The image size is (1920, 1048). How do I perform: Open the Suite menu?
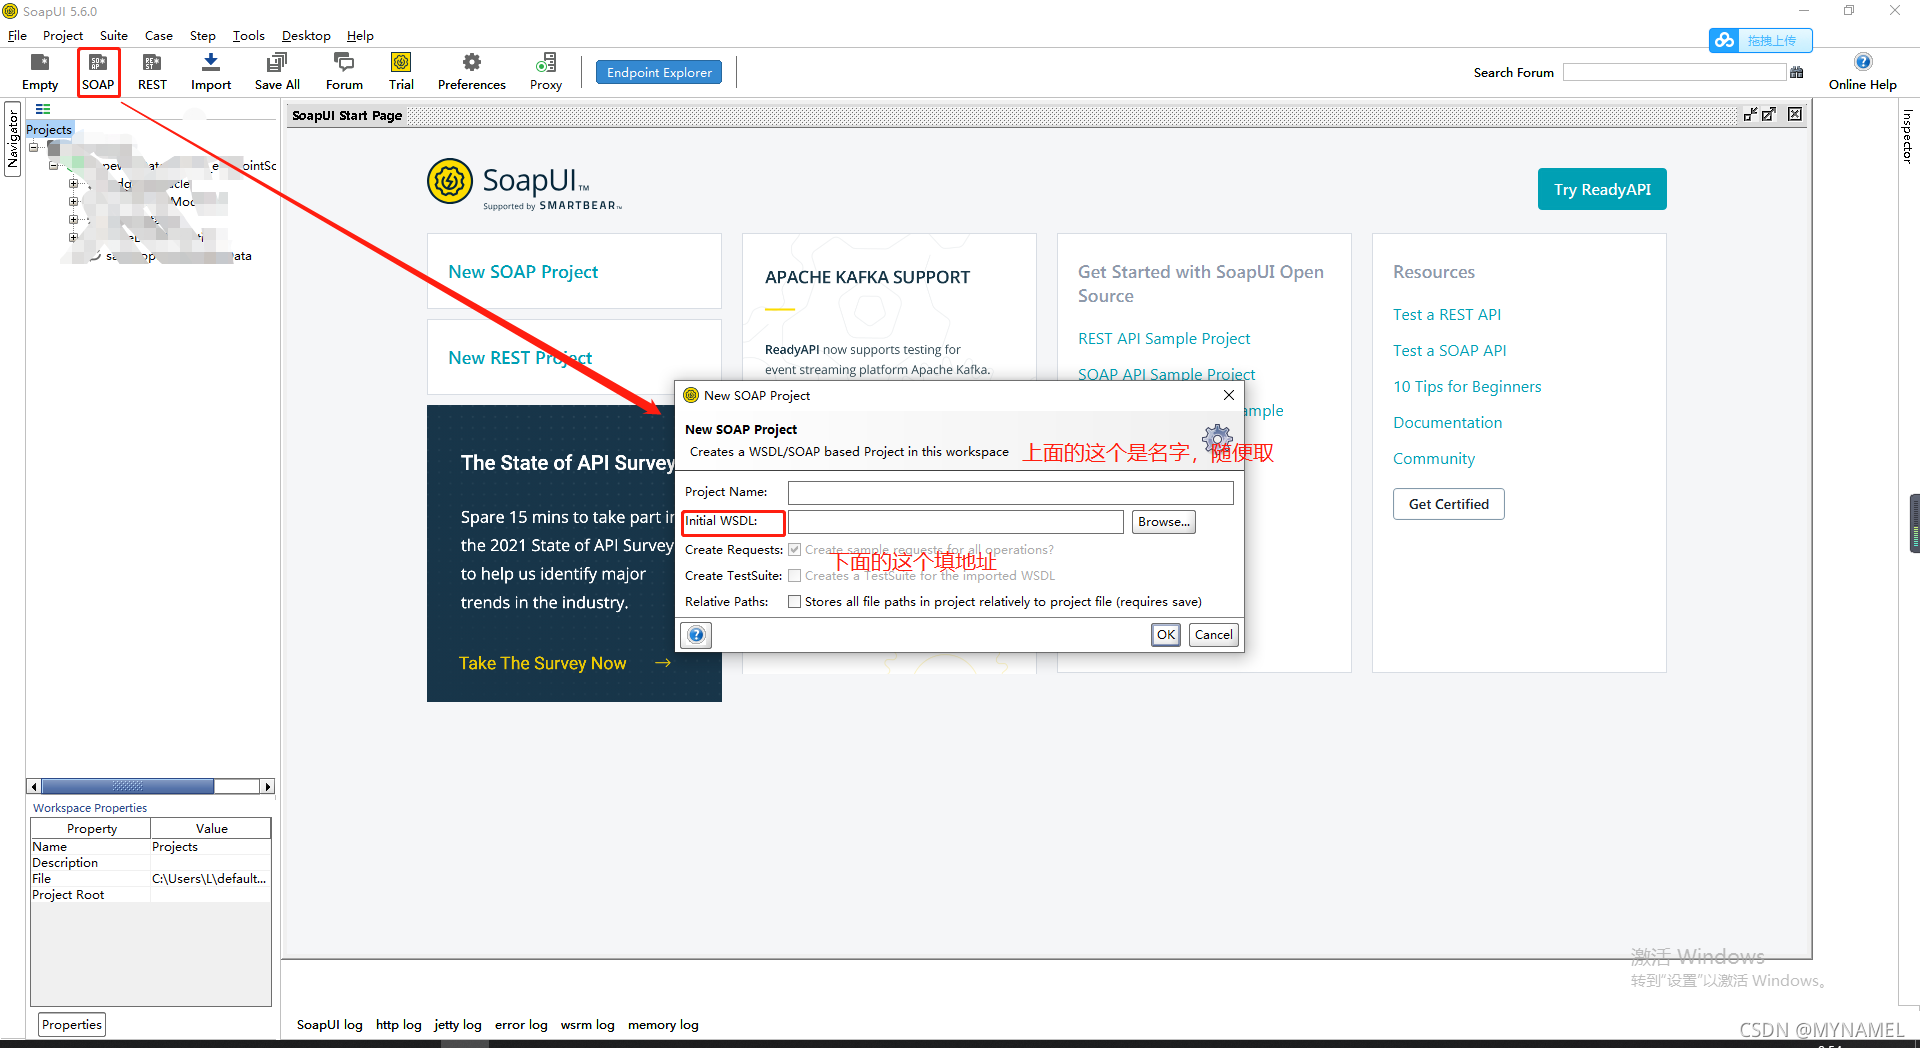[113, 35]
